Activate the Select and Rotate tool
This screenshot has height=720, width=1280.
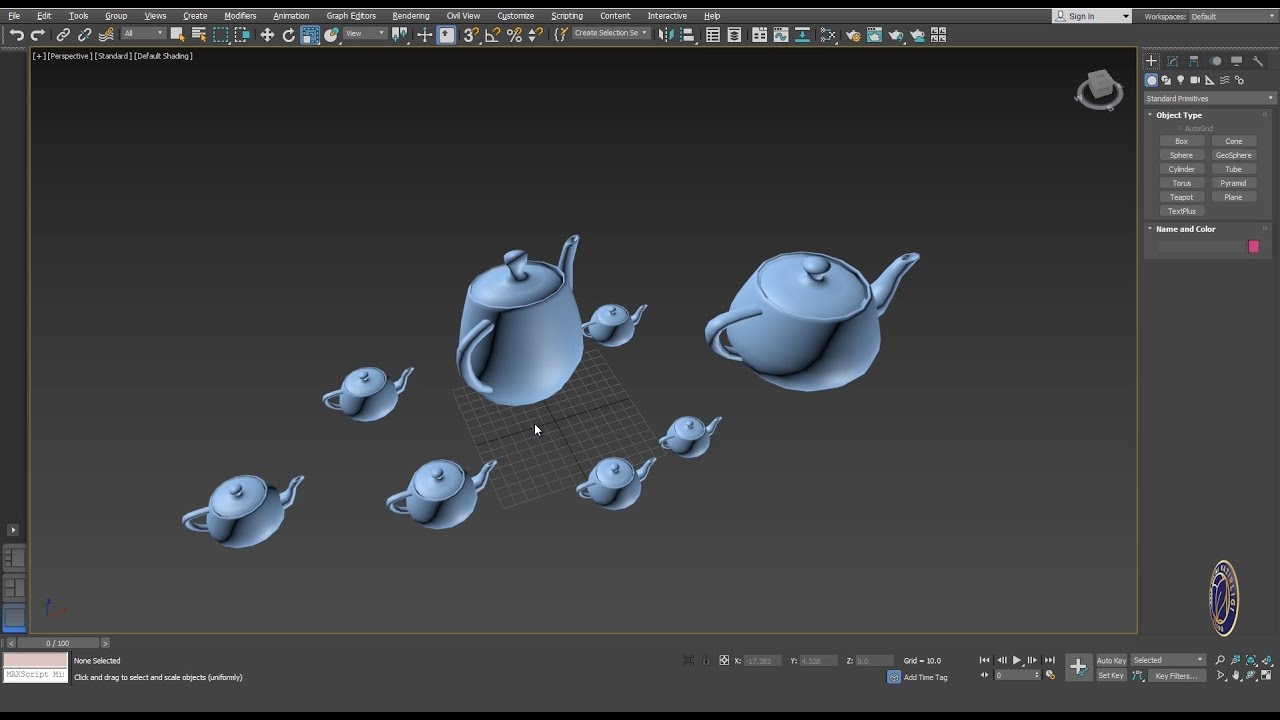[x=289, y=35]
